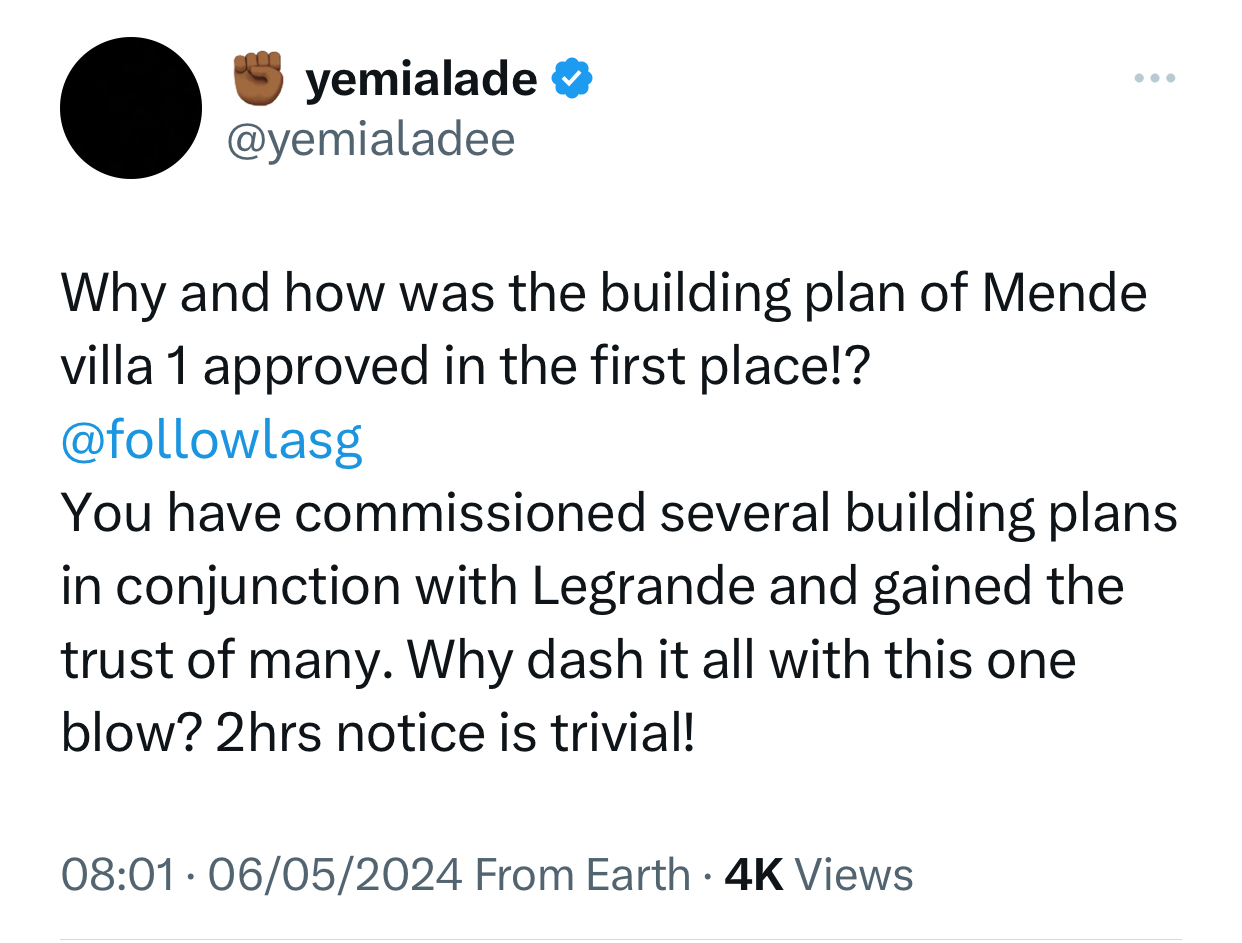The image size is (1242, 943).
Task: Click the display name yemialade
Action: [x=420, y=80]
